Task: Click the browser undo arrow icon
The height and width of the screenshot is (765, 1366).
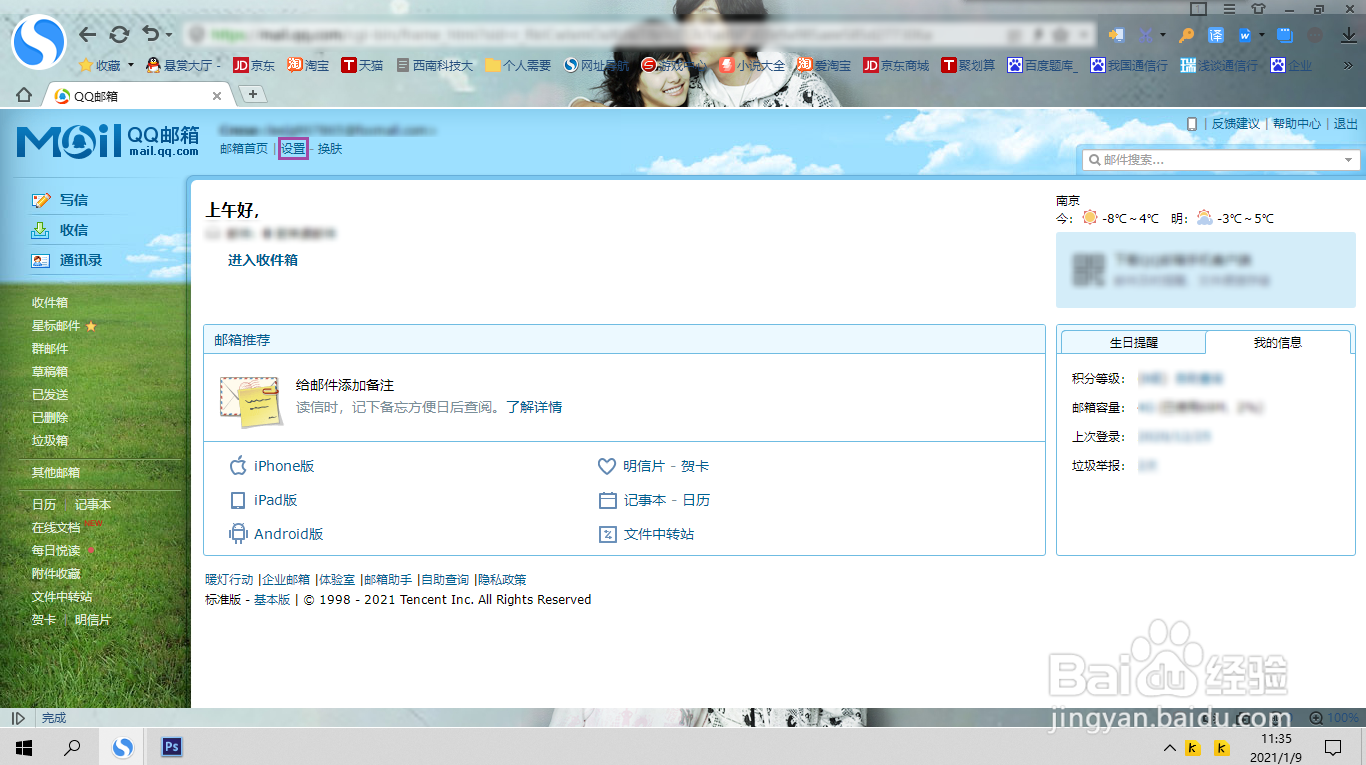Action: [x=150, y=34]
